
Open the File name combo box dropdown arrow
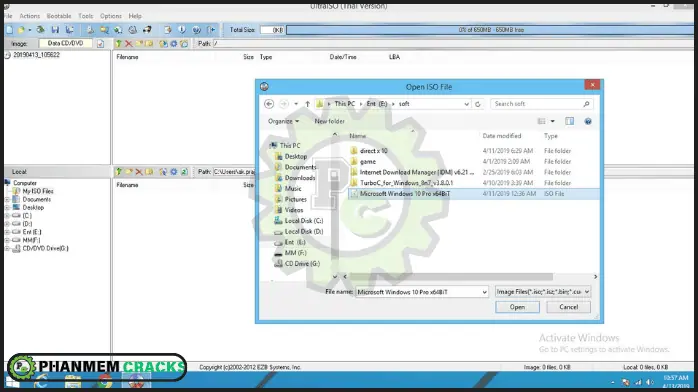pyautogui.click(x=484, y=292)
